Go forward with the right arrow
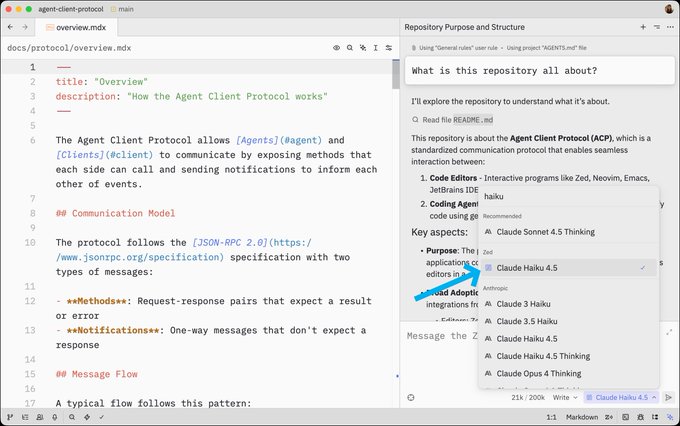 [x=25, y=27]
